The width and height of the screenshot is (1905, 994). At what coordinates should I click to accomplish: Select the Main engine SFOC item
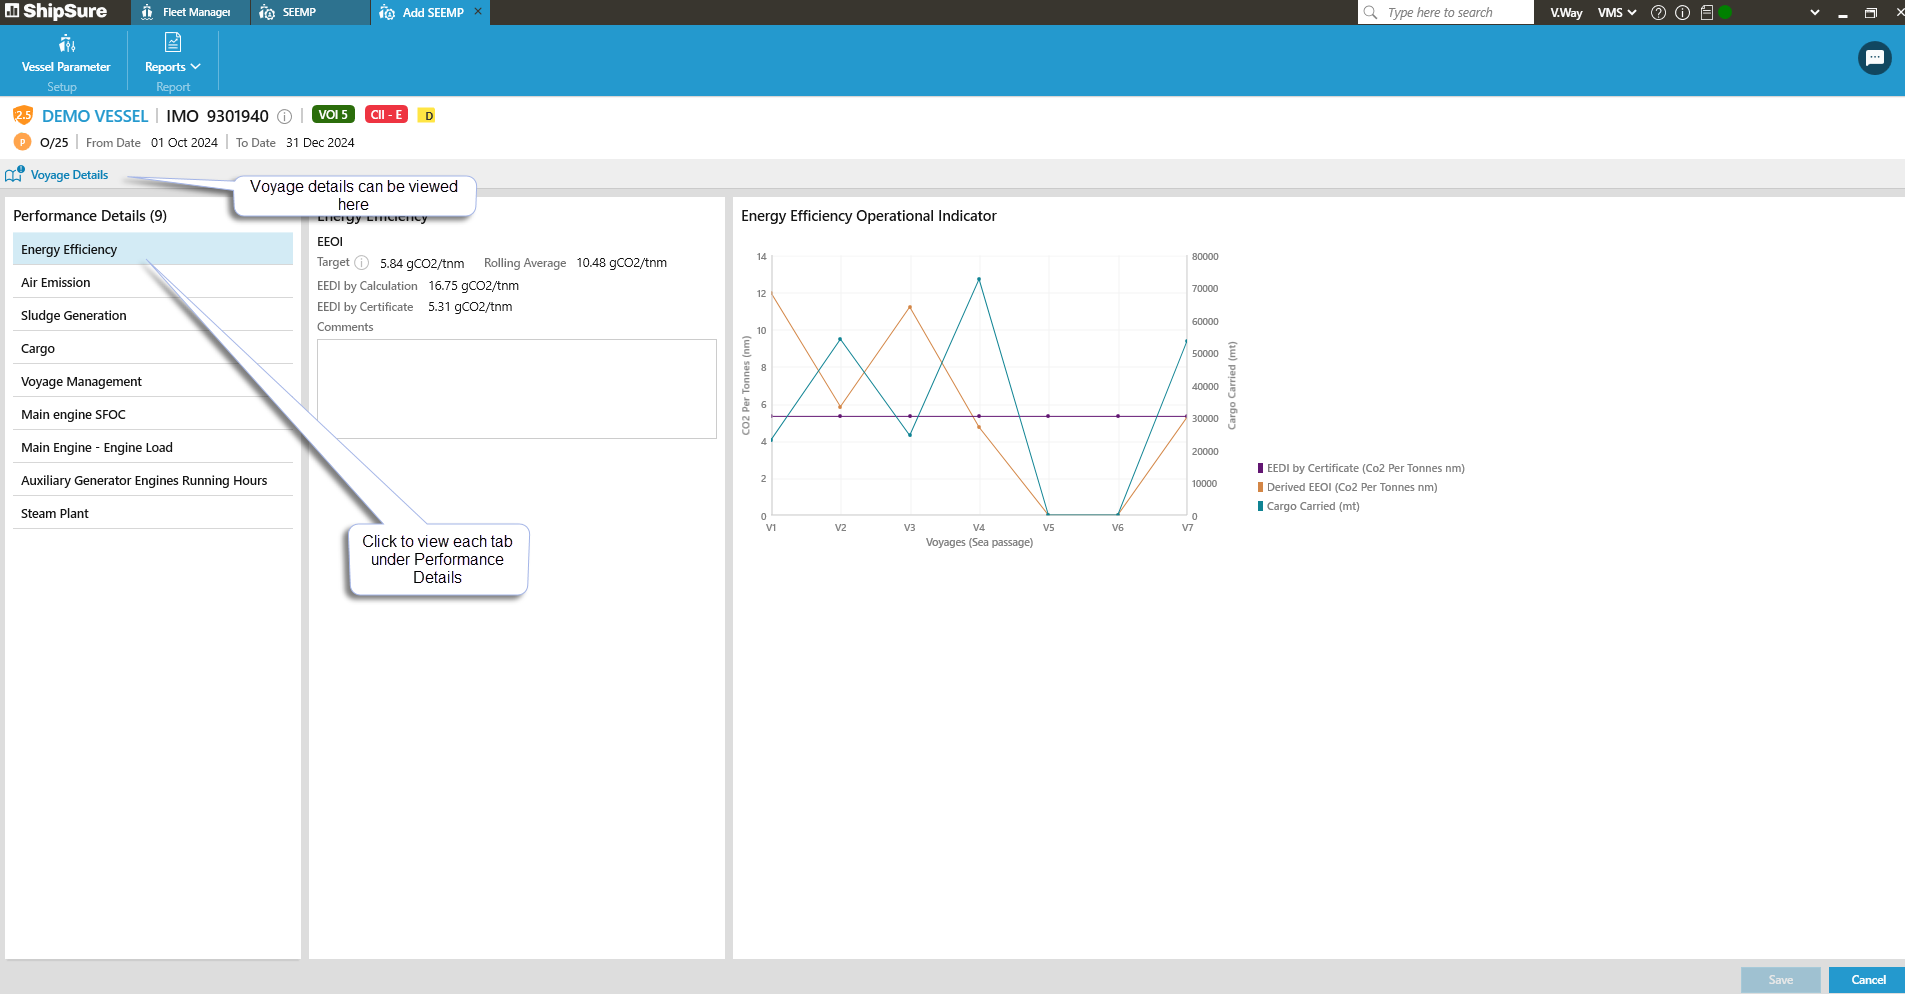tap(153, 414)
